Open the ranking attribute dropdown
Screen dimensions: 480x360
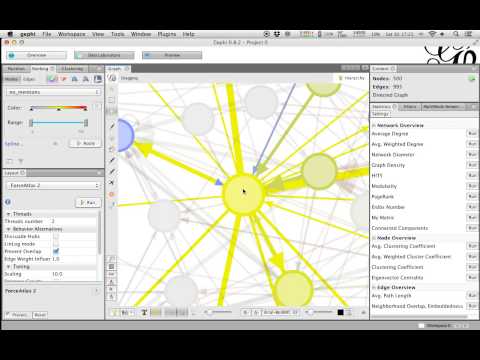pyautogui.click(x=53, y=92)
